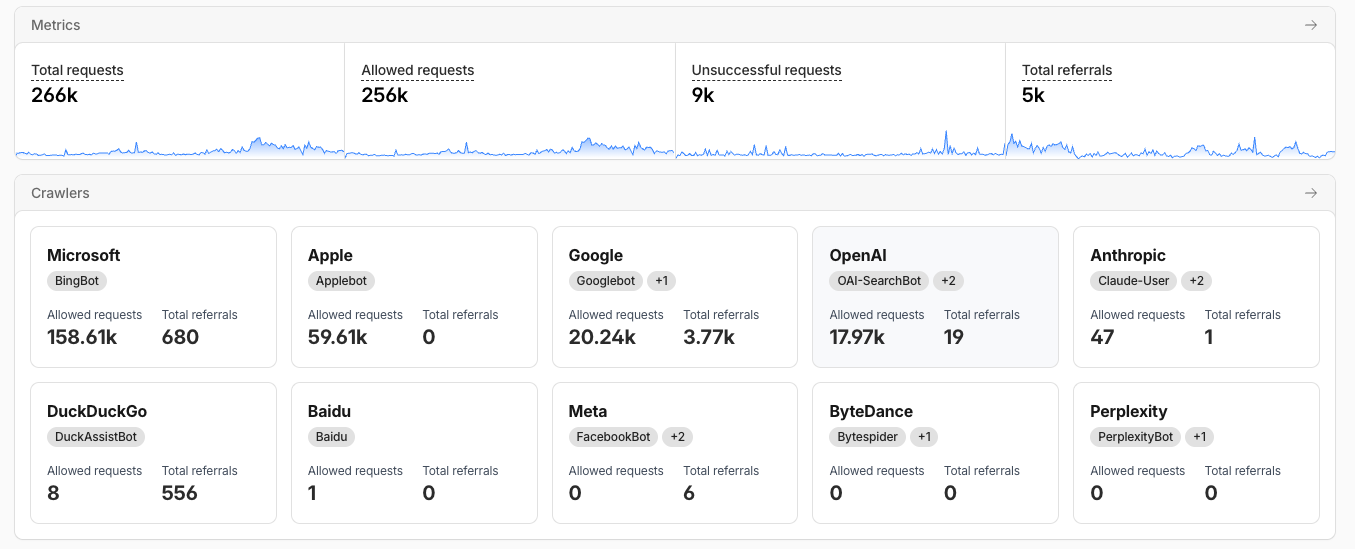Open the Apple crawler card
Viewport: 1355px width, 549px height.
pyautogui.click(x=414, y=297)
